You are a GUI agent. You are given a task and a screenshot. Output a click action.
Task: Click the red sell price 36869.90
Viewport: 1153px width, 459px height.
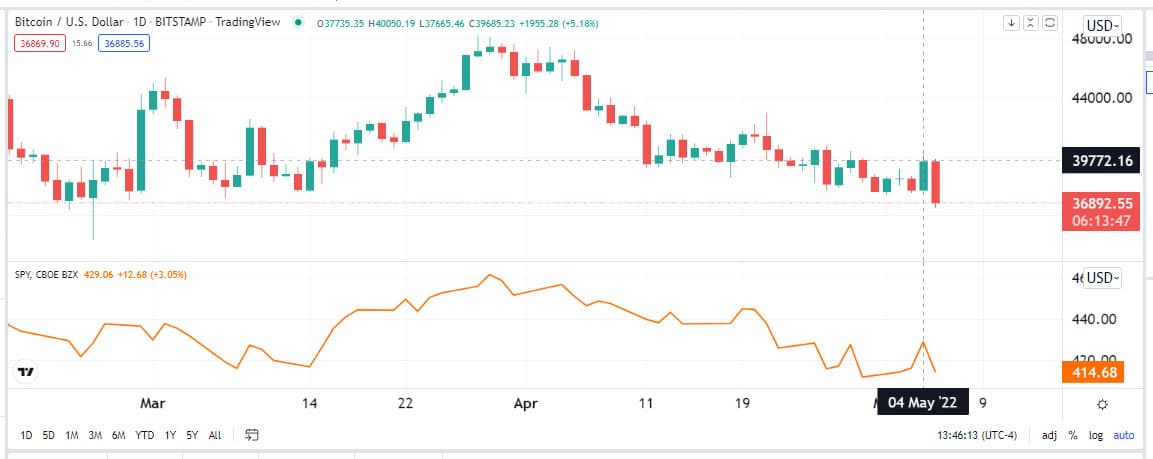[x=40, y=44]
